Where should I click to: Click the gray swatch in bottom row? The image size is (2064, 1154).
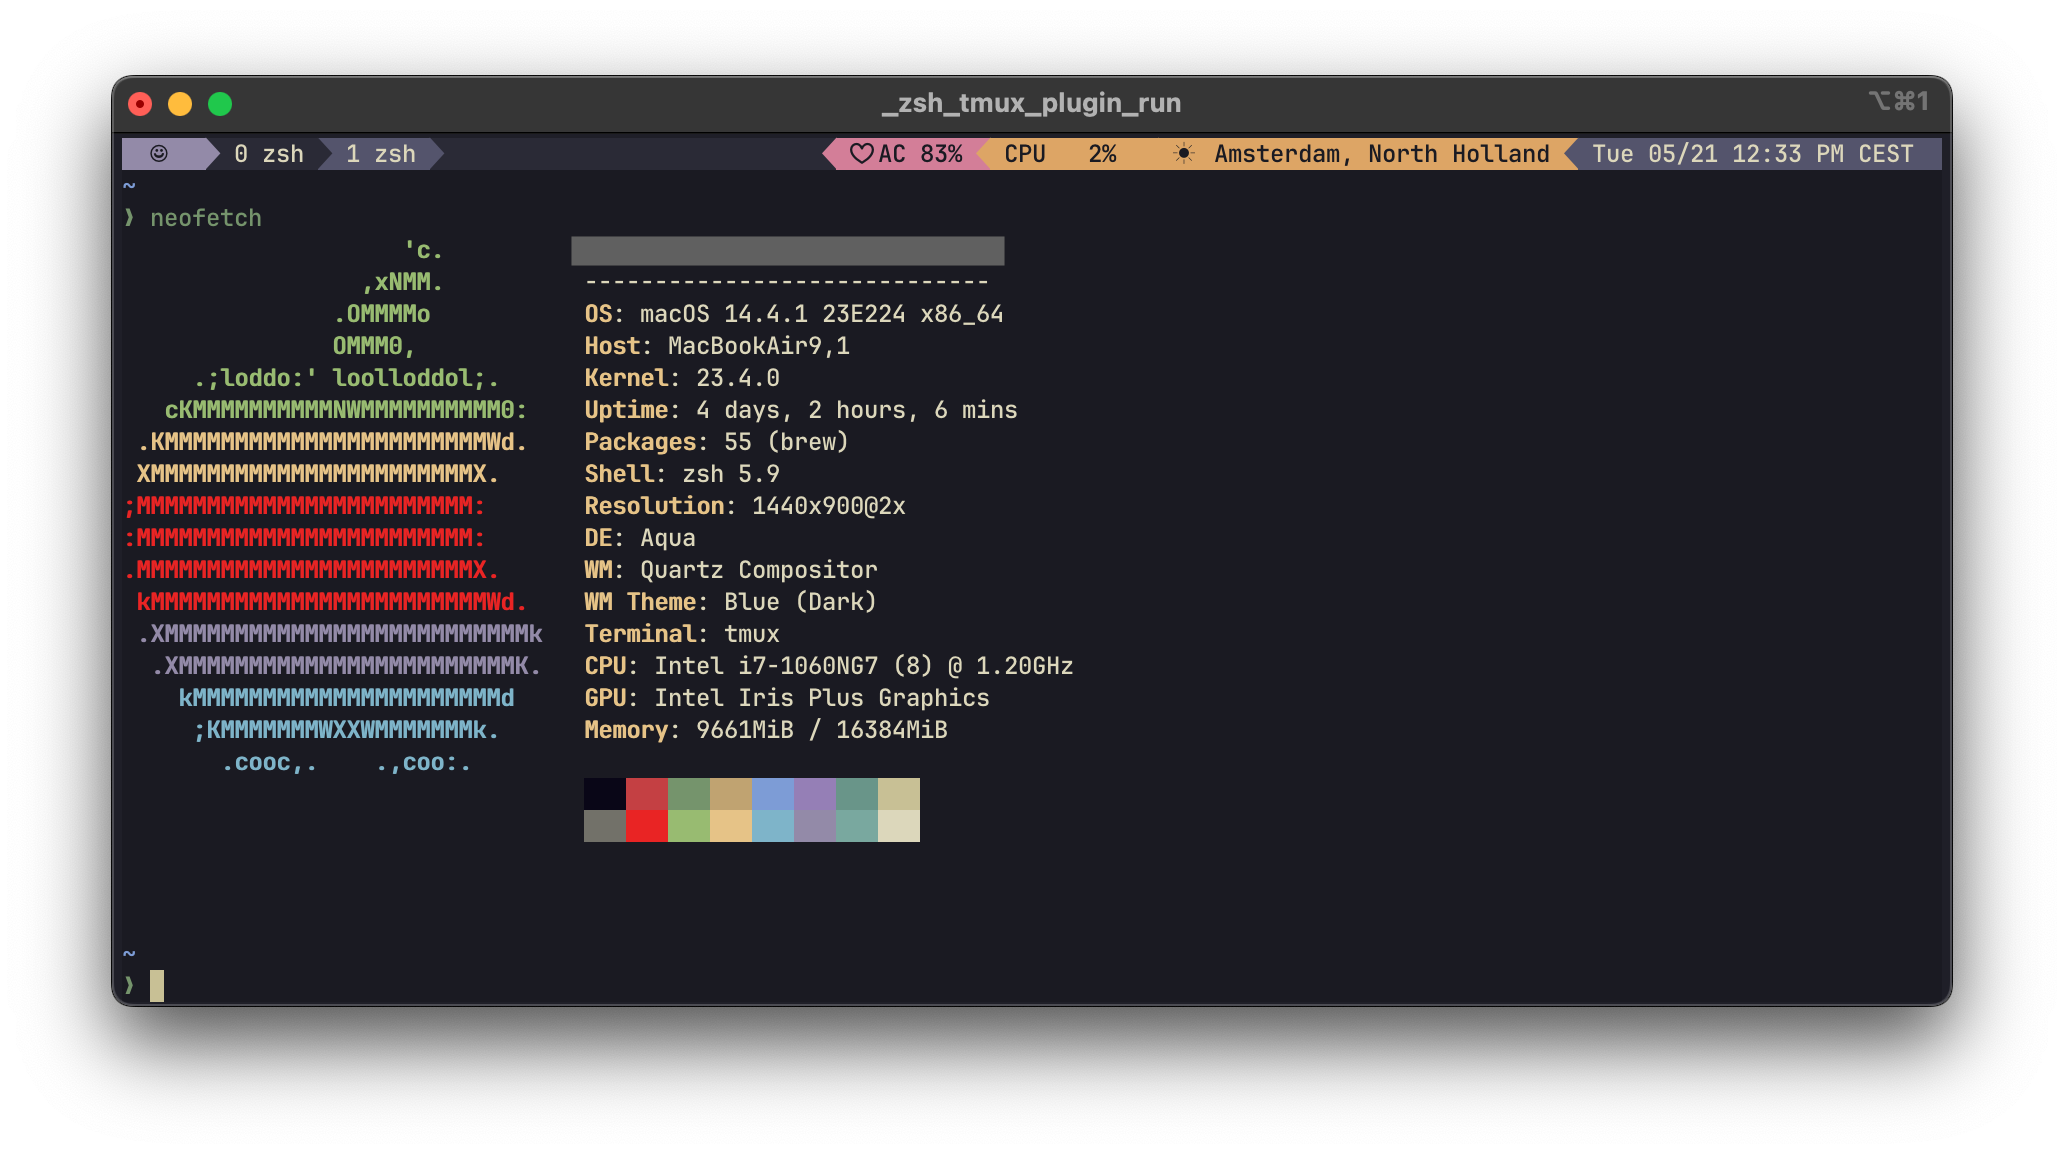605,826
